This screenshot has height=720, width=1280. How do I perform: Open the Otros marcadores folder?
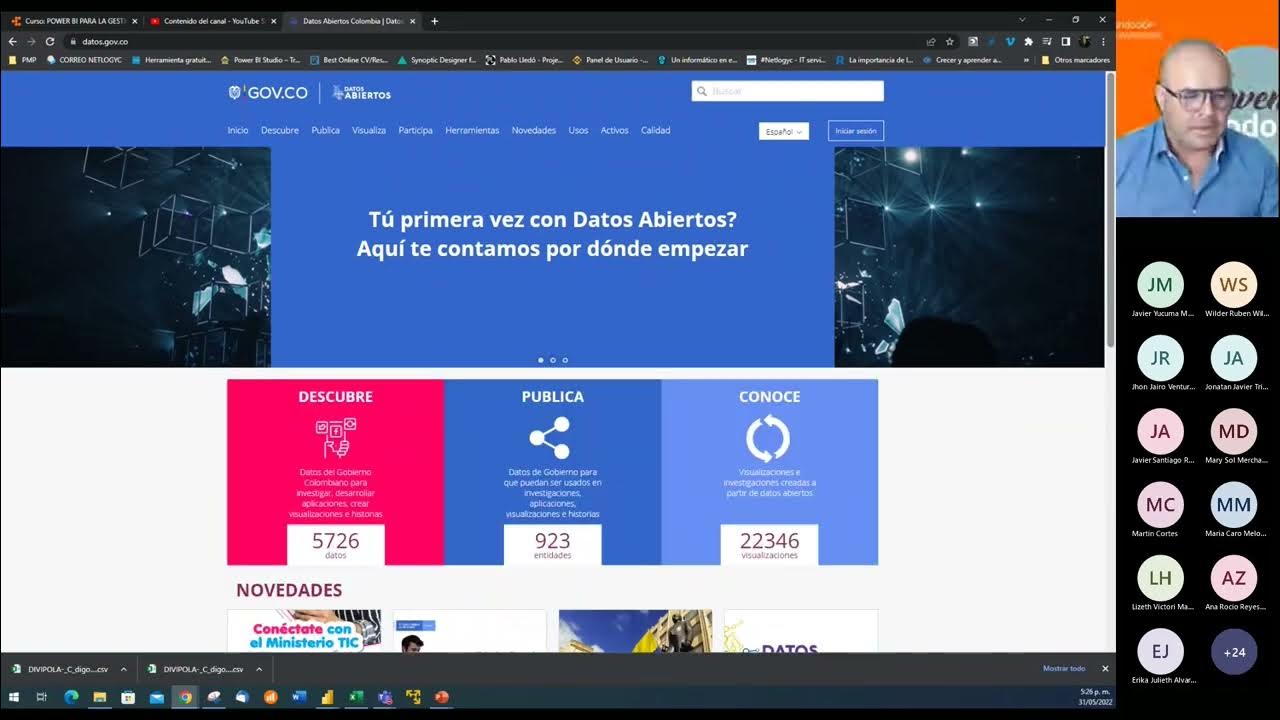click(x=1075, y=60)
